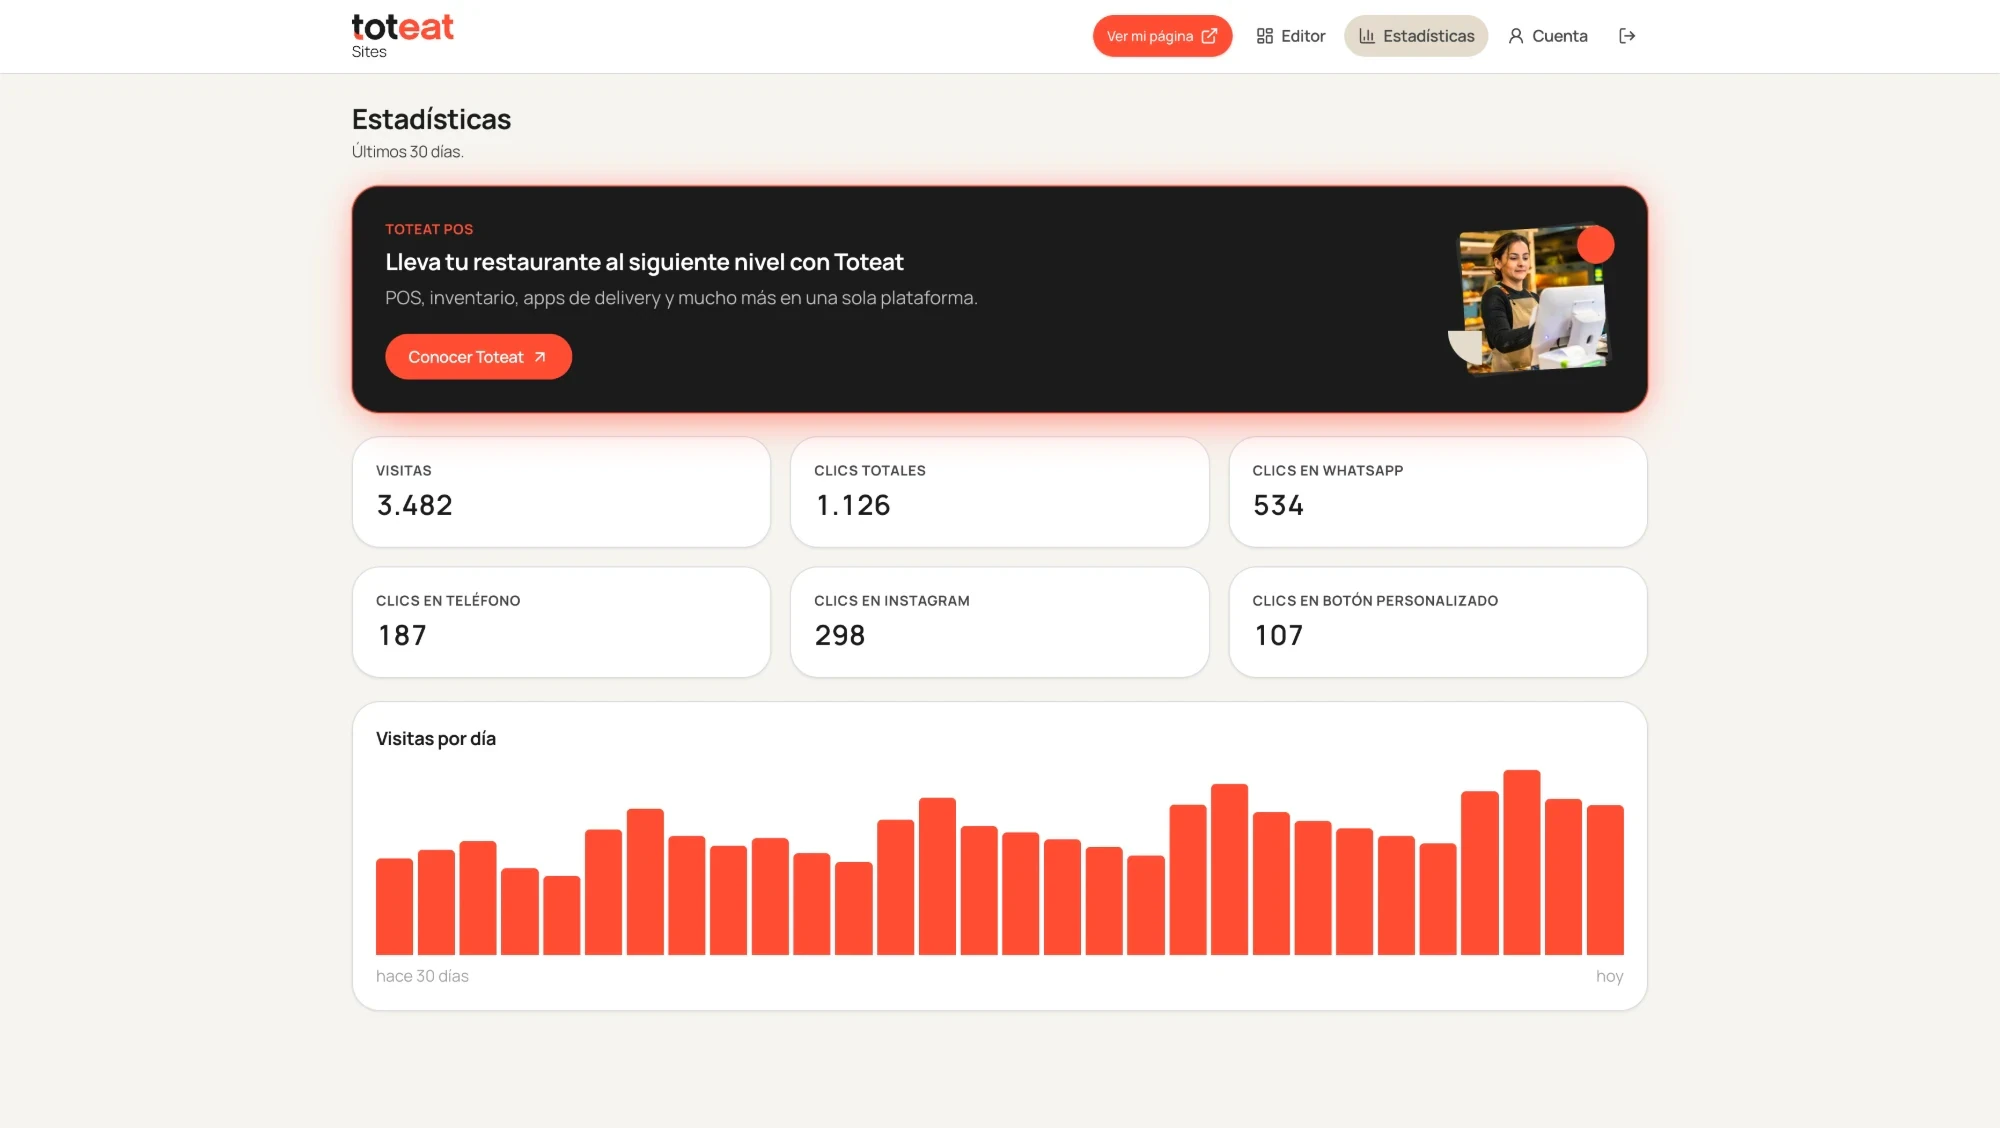The width and height of the screenshot is (2000, 1128).
Task: Click the Conocer Toteat button
Action: coord(478,357)
